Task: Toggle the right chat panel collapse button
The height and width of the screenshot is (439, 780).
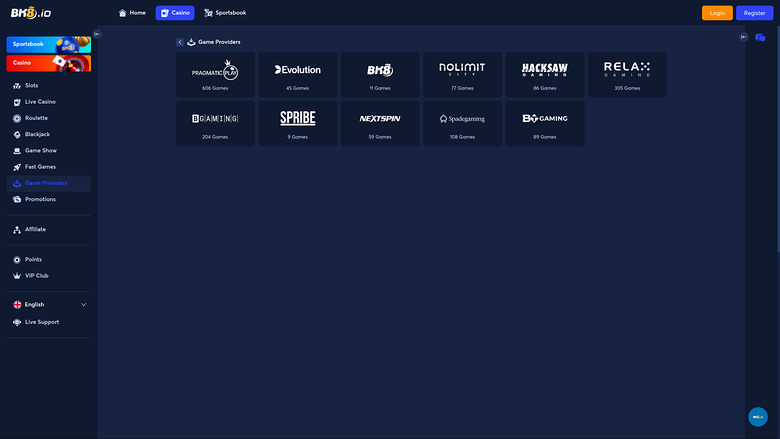Action: pyautogui.click(x=744, y=37)
